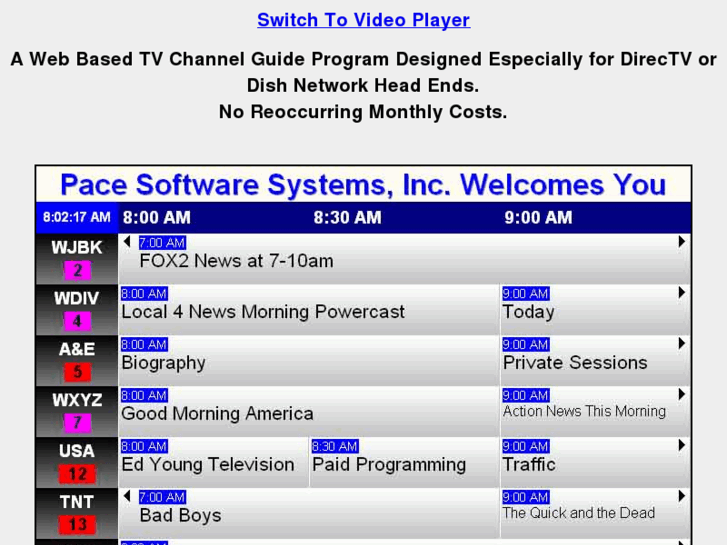Click right arrow in WJBK row

coord(682,241)
